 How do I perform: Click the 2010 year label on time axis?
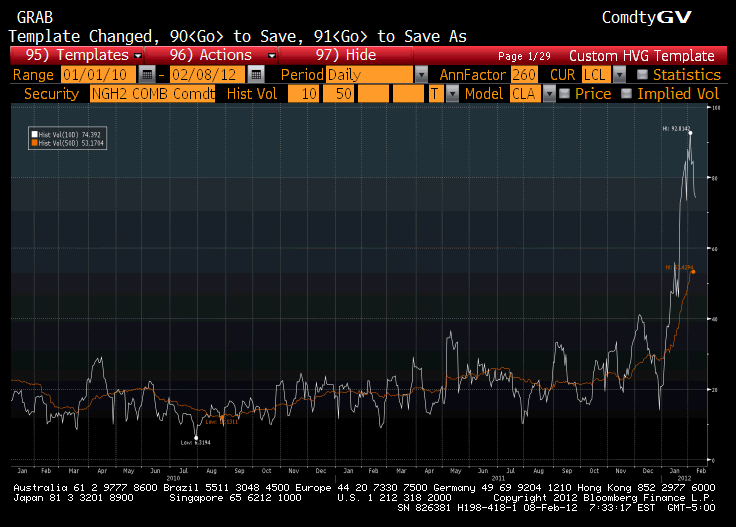[173, 478]
